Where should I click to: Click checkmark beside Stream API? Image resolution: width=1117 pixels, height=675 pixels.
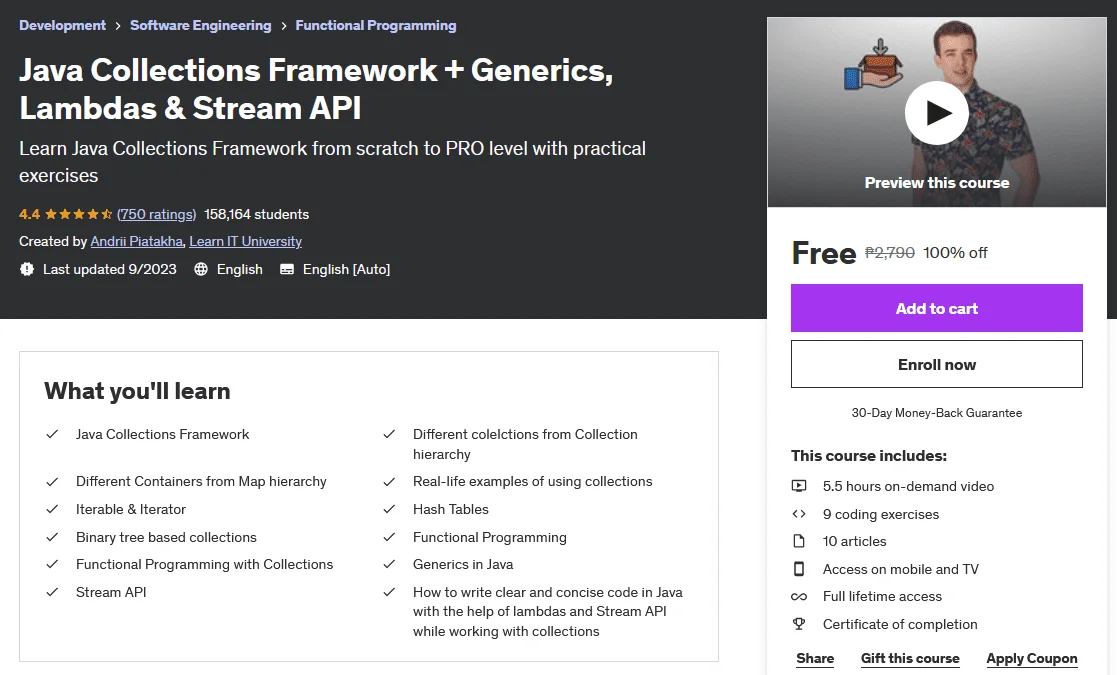tap(52, 592)
